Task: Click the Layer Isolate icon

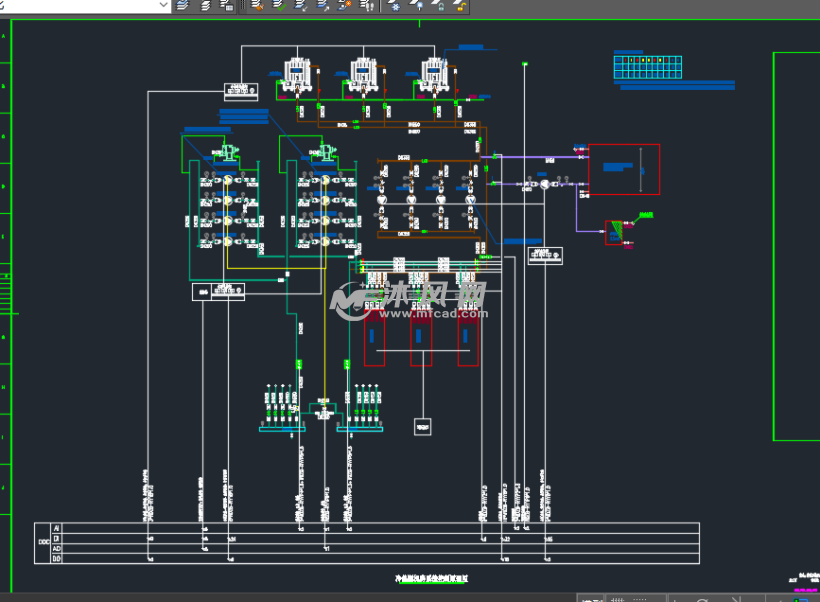Action: pos(345,5)
